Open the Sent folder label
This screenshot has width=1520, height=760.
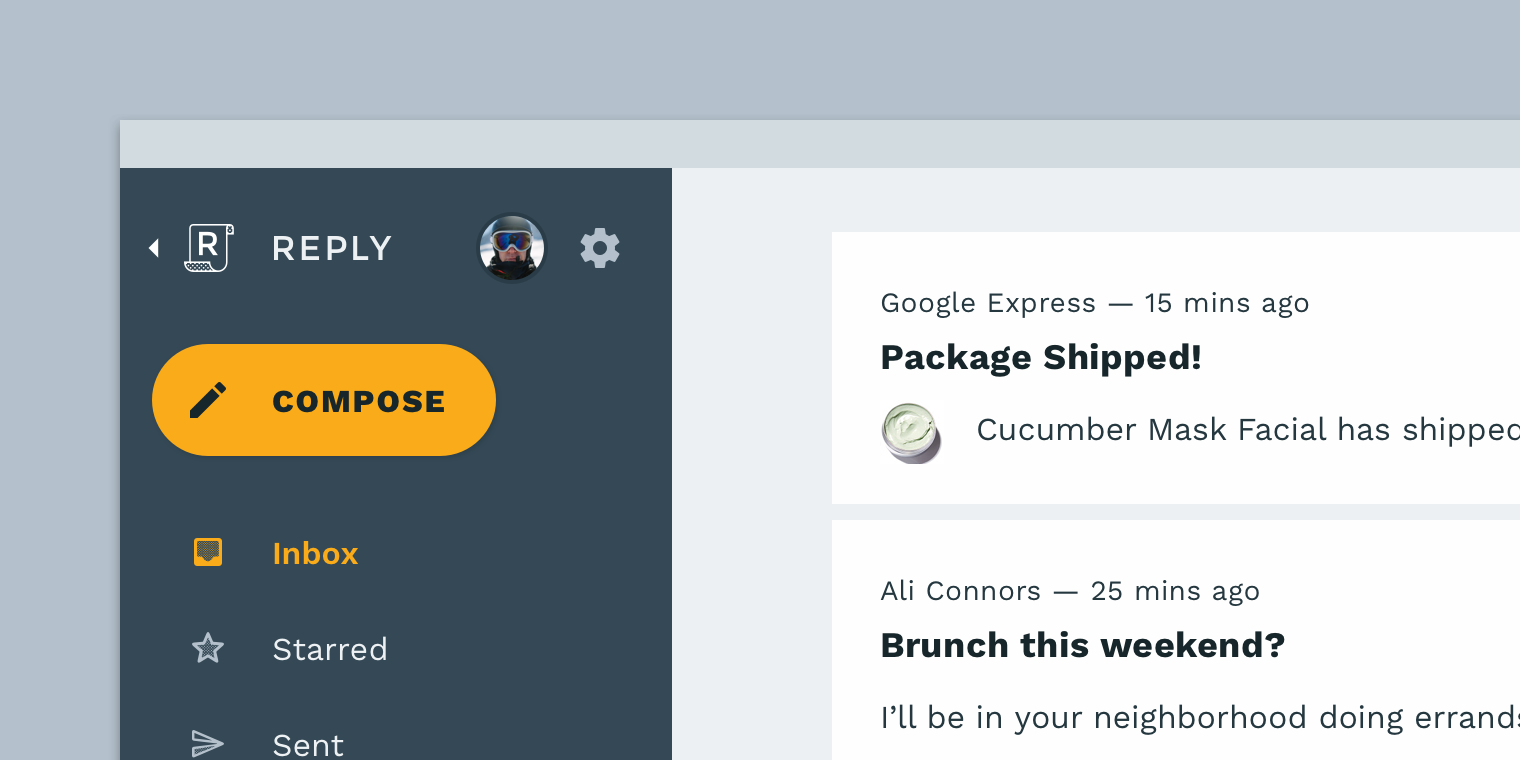[308, 745]
